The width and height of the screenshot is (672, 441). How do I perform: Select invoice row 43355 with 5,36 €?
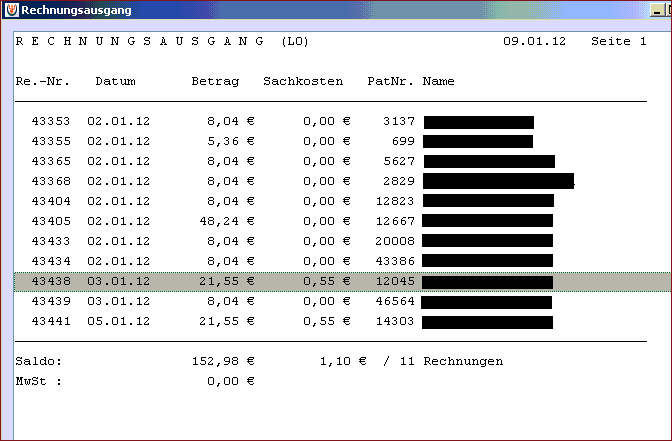[342, 141]
